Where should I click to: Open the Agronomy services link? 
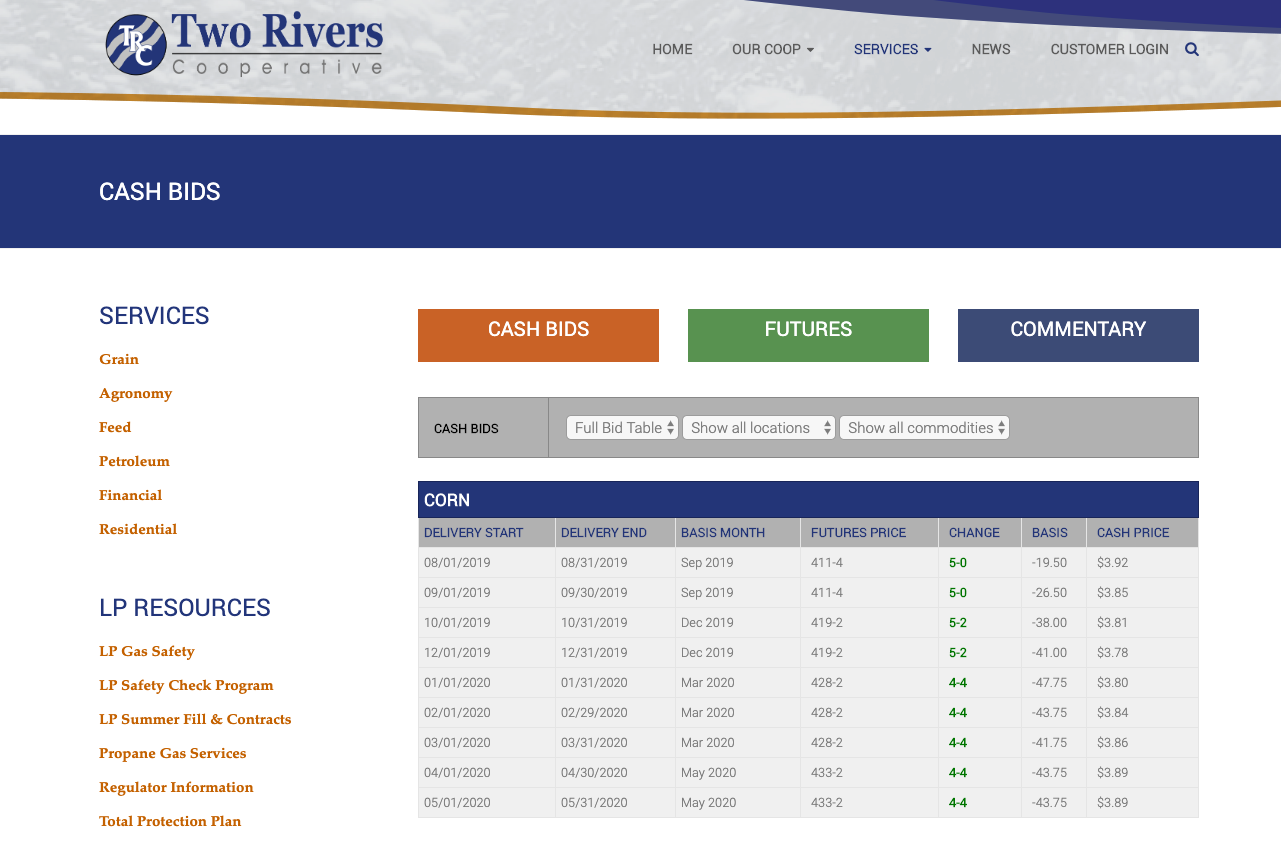pyautogui.click(x=135, y=393)
